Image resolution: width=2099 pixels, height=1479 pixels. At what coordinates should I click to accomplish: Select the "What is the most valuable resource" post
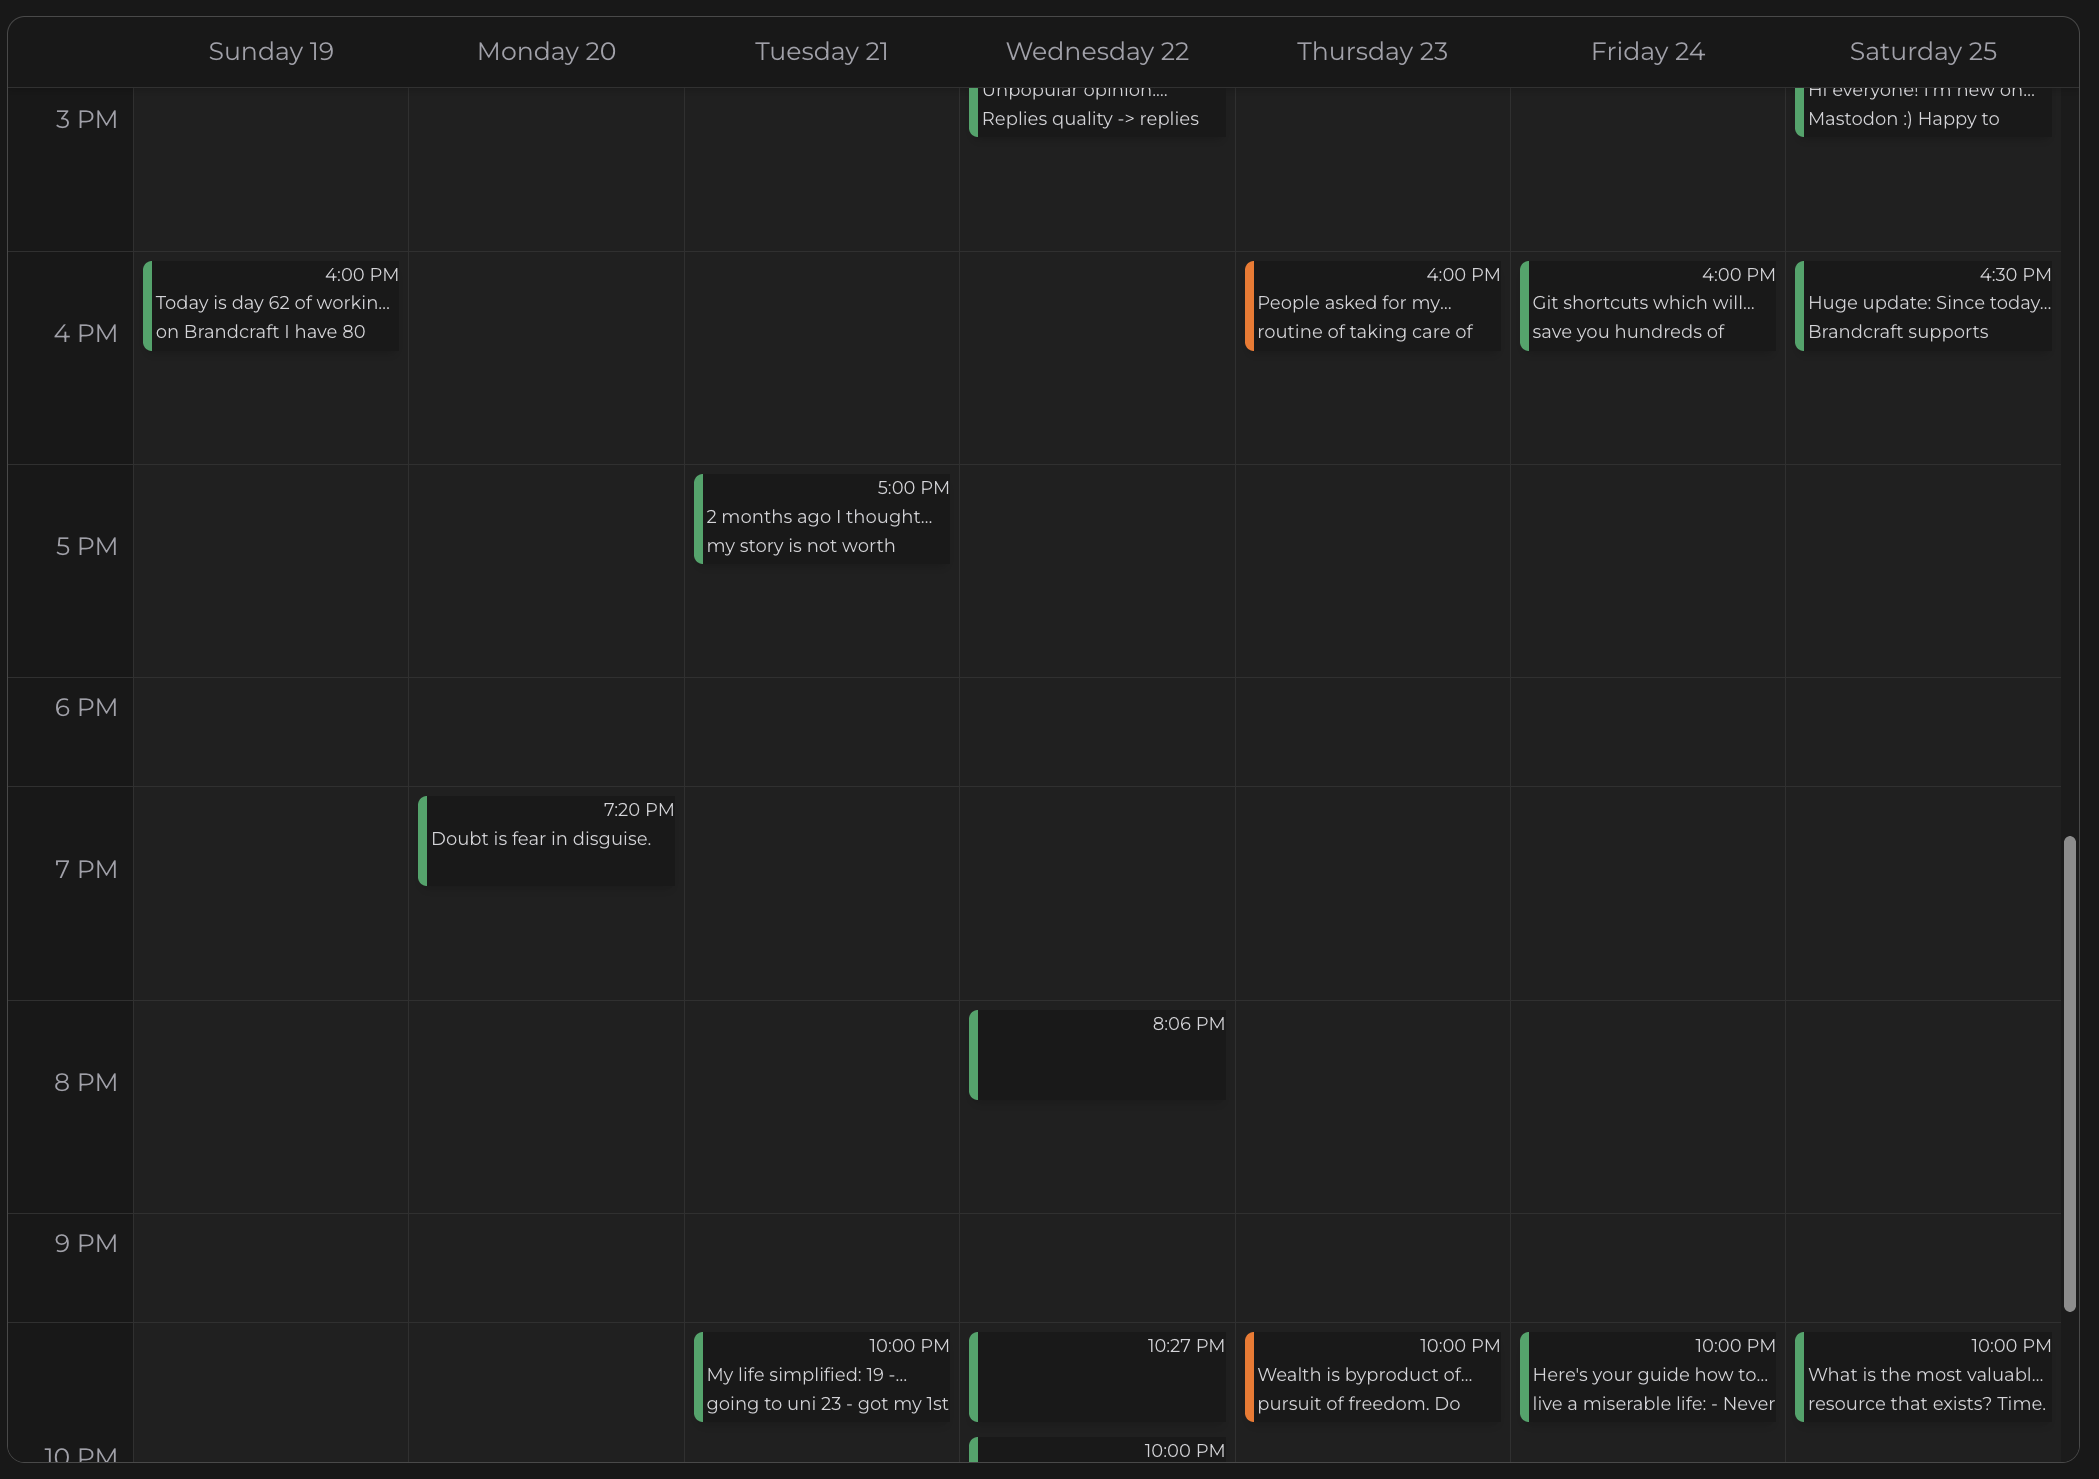[1922, 1377]
